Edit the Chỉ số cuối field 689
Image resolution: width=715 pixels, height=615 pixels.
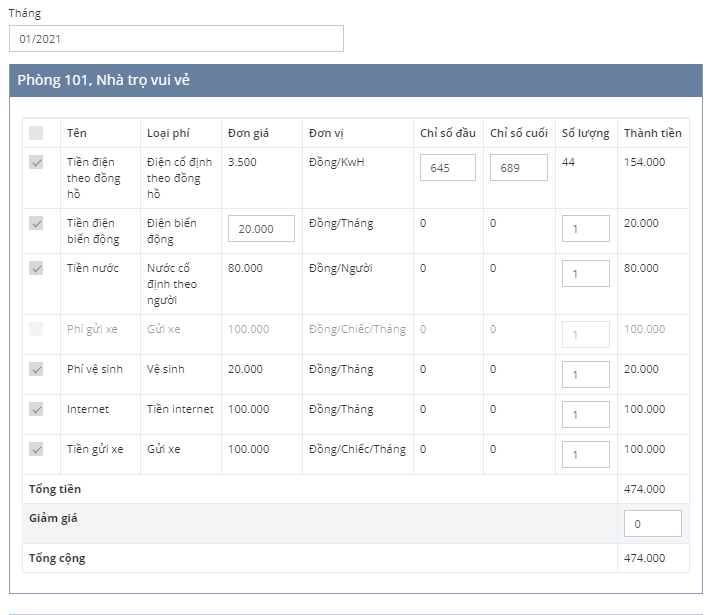pos(518,168)
